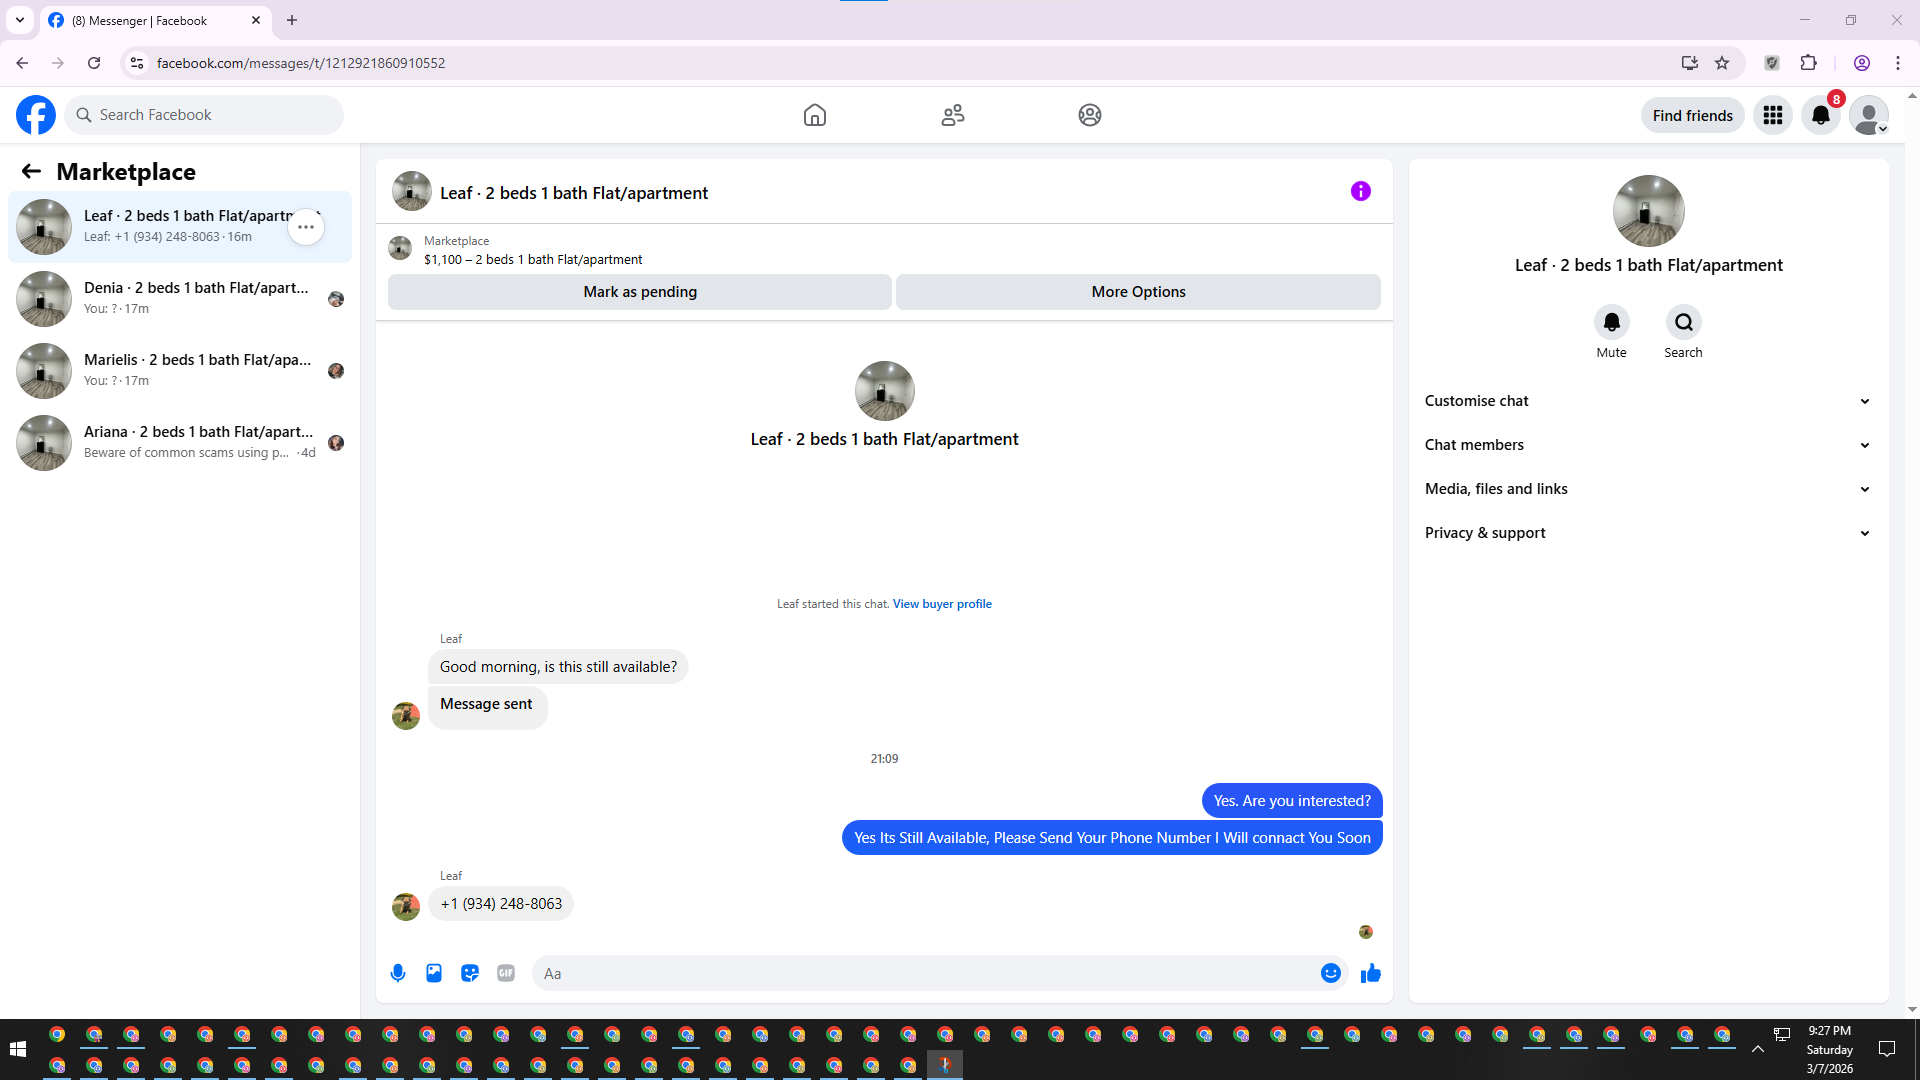The height and width of the screenshot is (1080, 1920).
Task: Send a thumbs-up like
Action: coord(1371,973)
